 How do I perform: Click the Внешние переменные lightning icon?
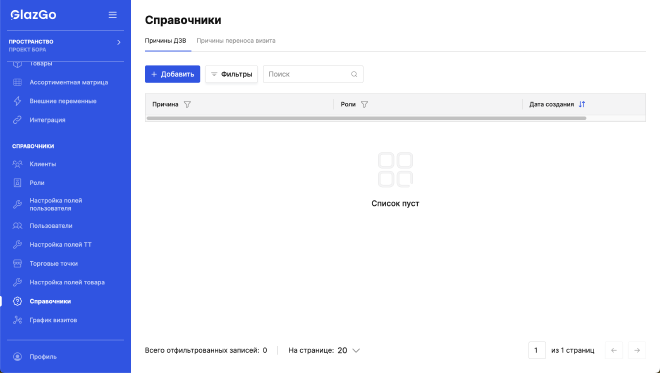(x=17, y=101)
